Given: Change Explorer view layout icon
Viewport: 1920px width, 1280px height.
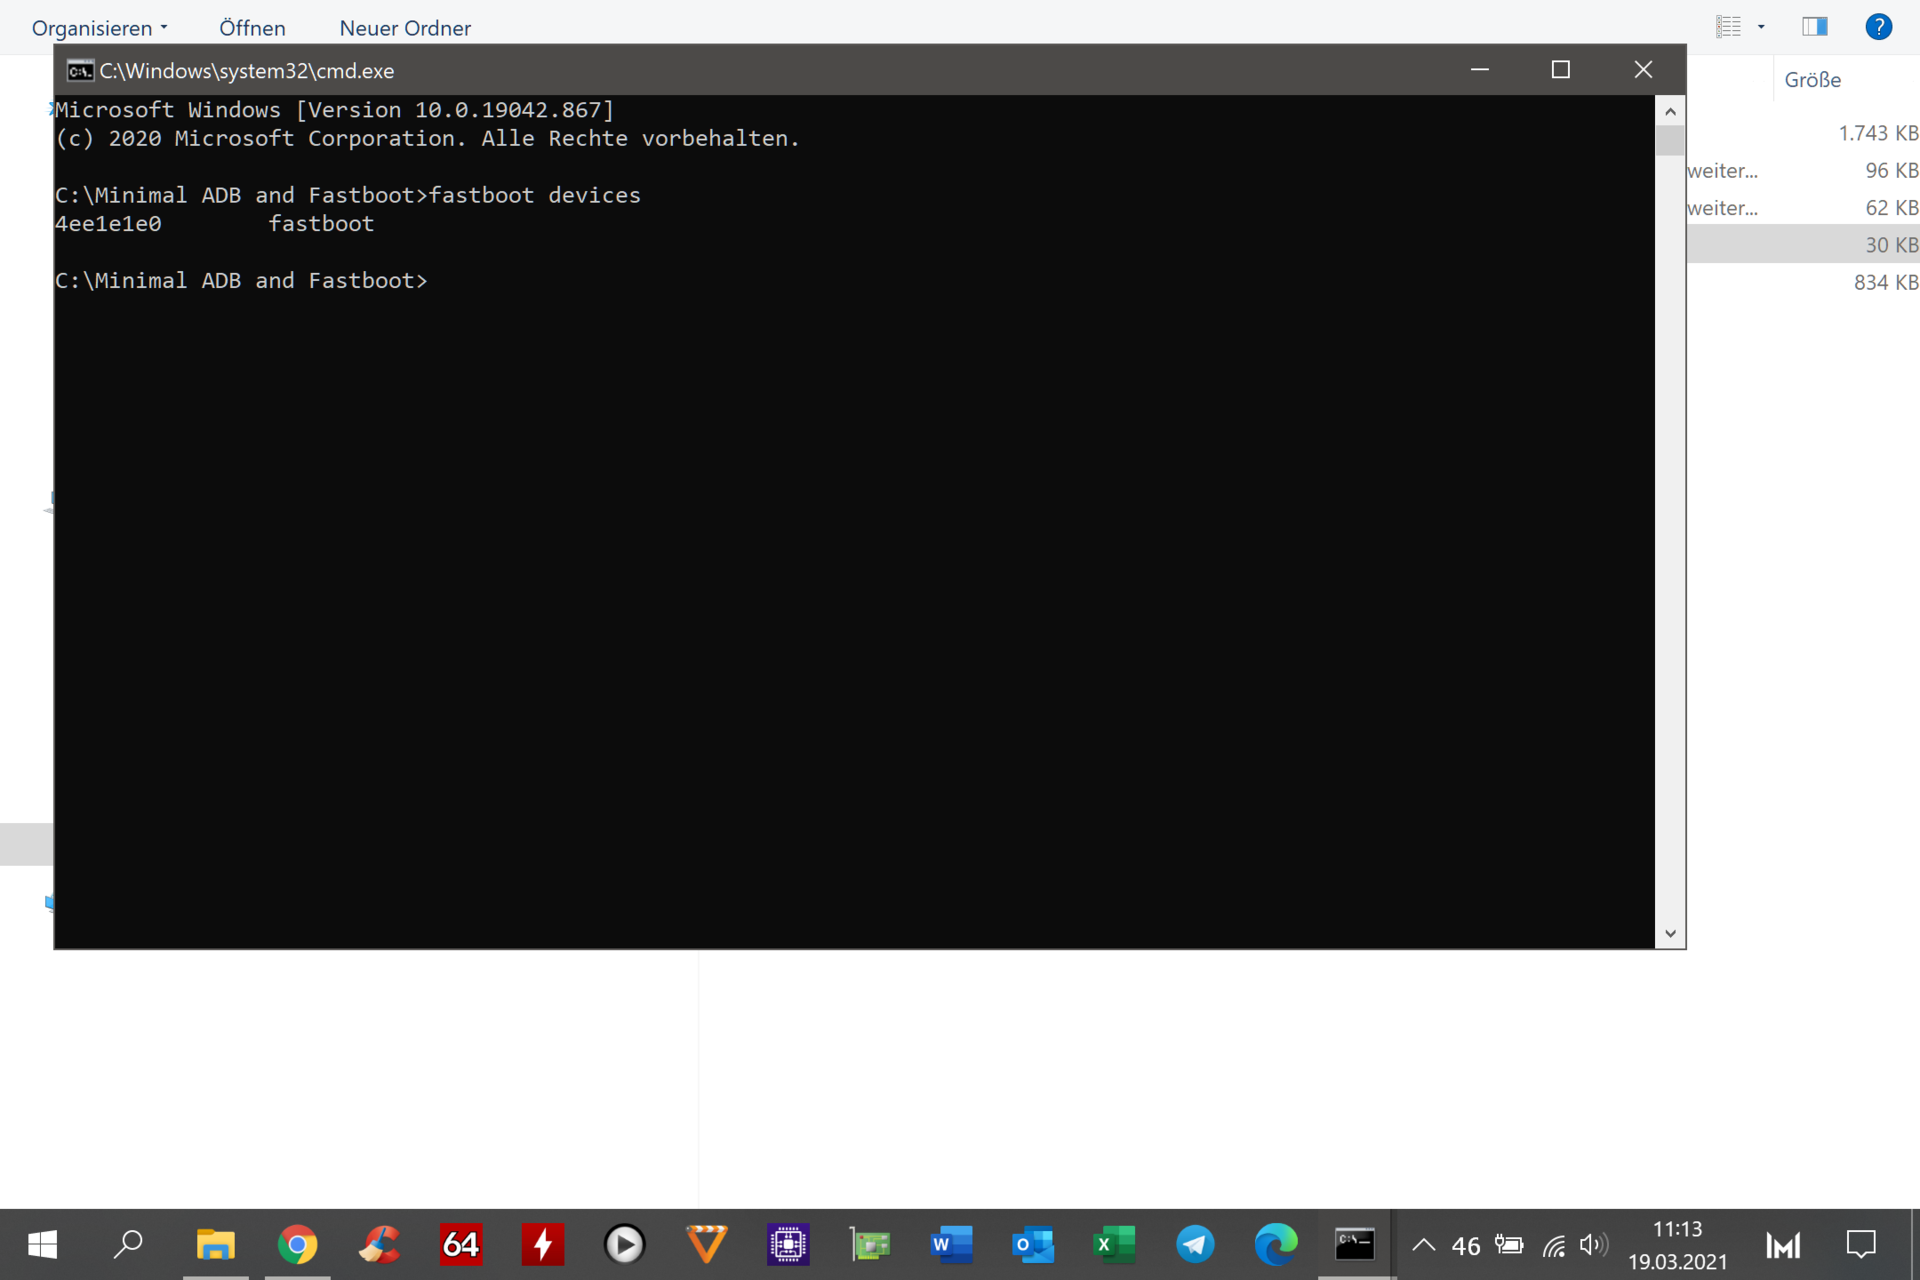Looking at the screenshot, I should click(x=1728, y=27).
